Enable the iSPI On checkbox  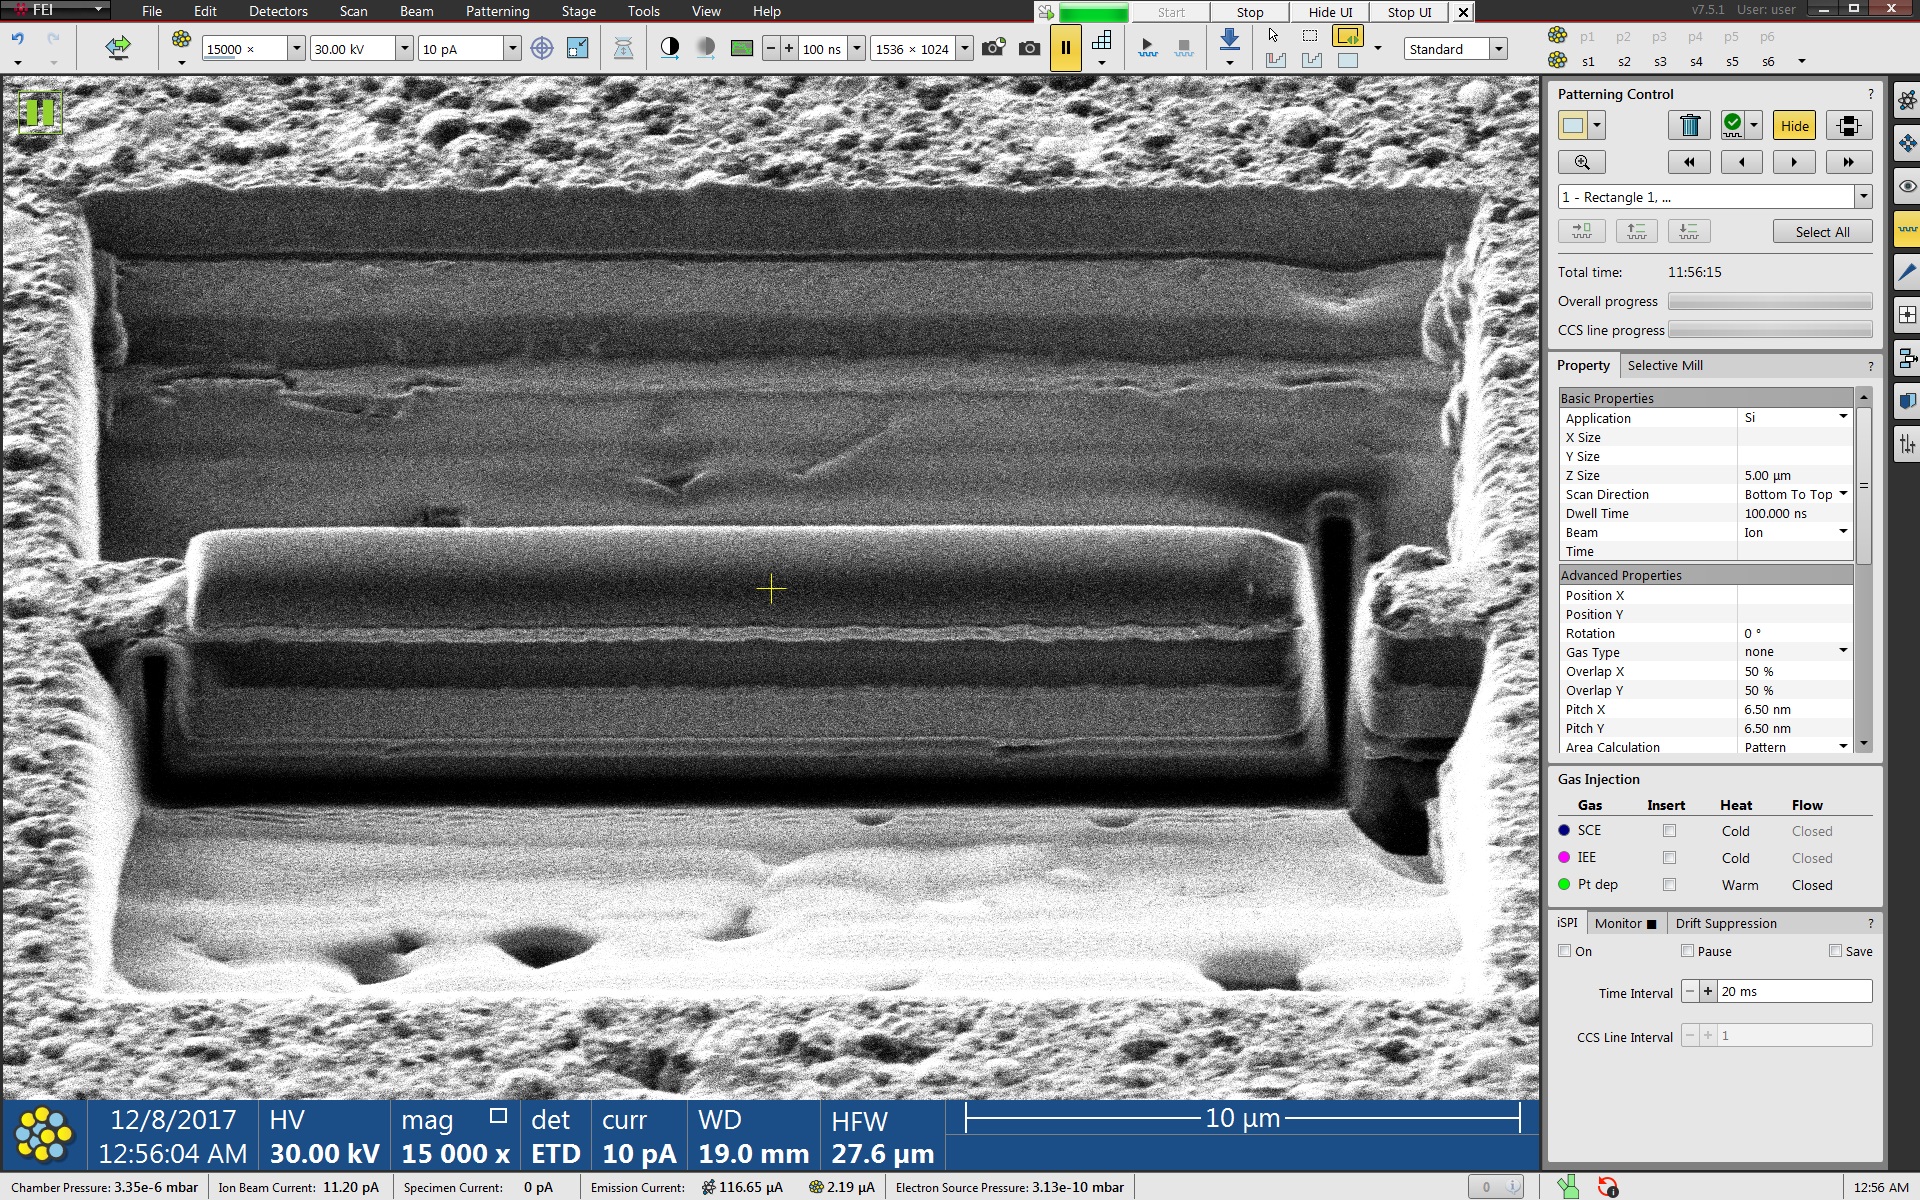tap(1565, 951)
